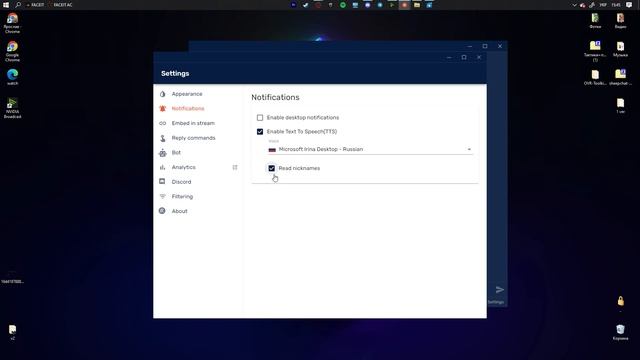
Task: Open the TTS voice dropdown
Action: pyautogui.click(x=370, y=149)
